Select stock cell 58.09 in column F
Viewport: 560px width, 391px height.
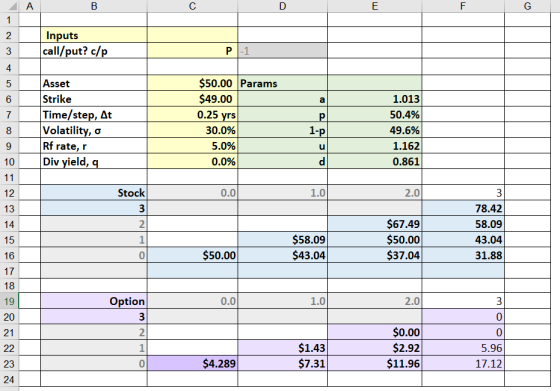463,224
